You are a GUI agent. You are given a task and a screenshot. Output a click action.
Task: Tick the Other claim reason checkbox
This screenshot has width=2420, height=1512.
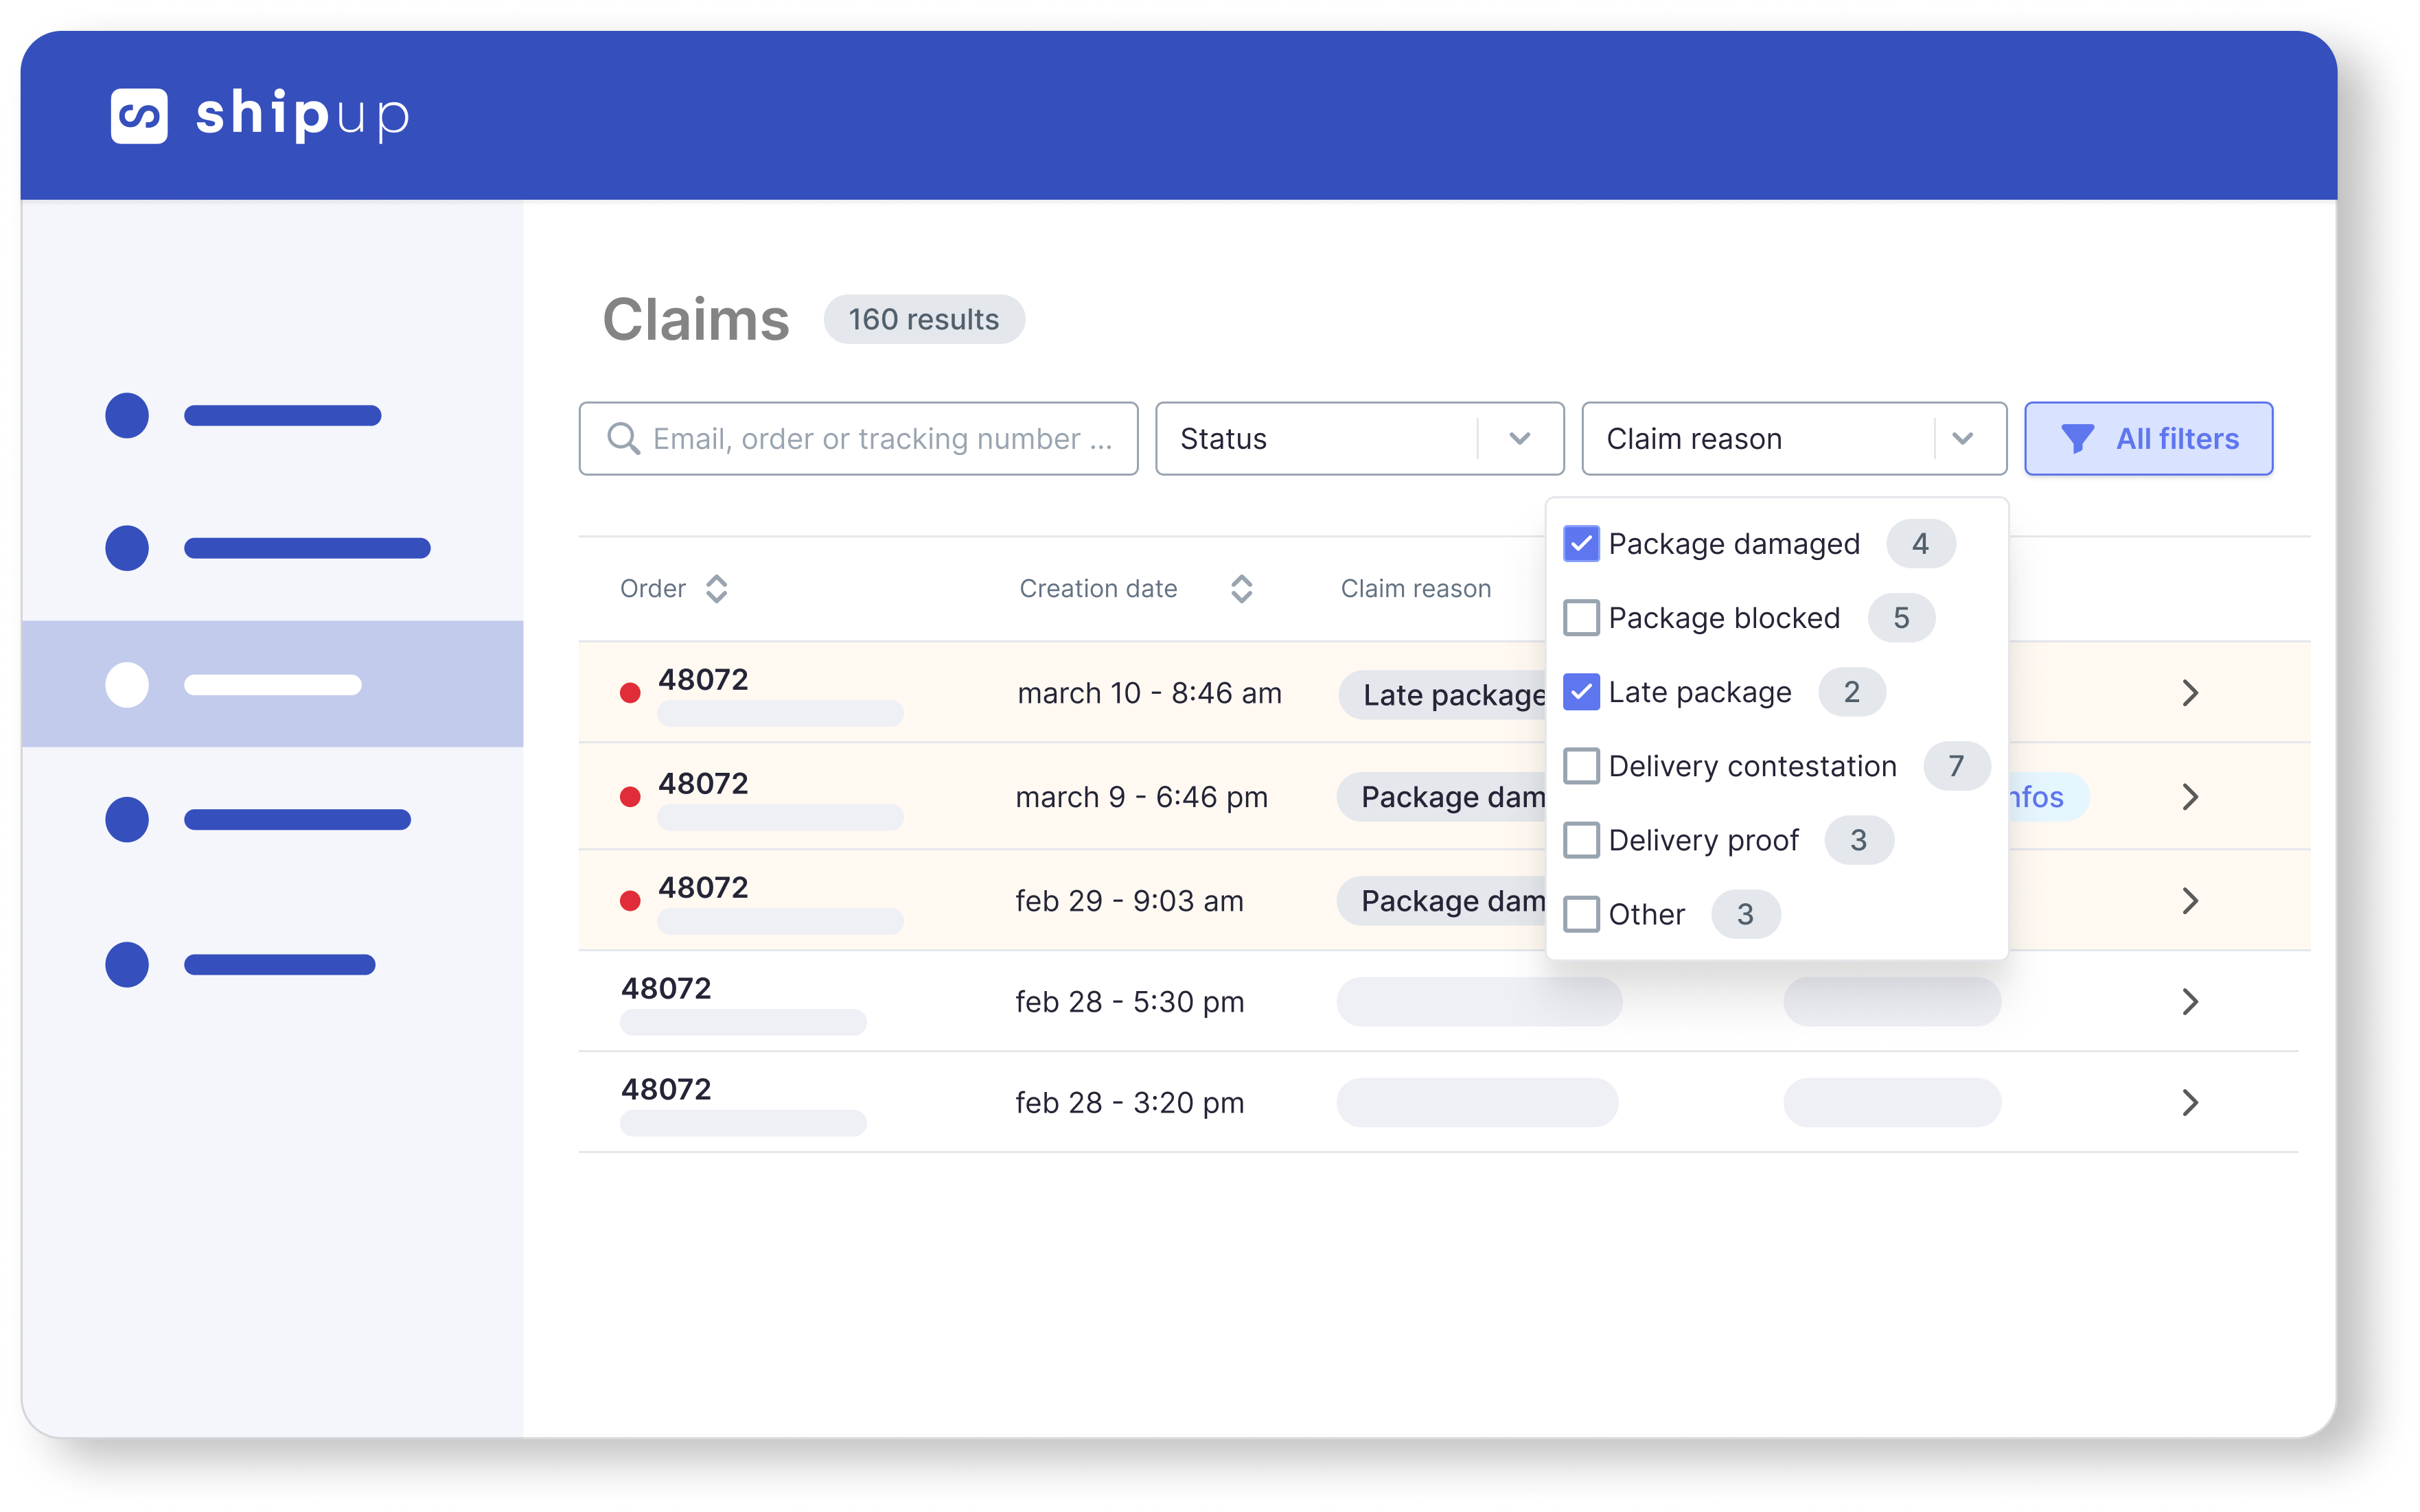[1581, 914]
